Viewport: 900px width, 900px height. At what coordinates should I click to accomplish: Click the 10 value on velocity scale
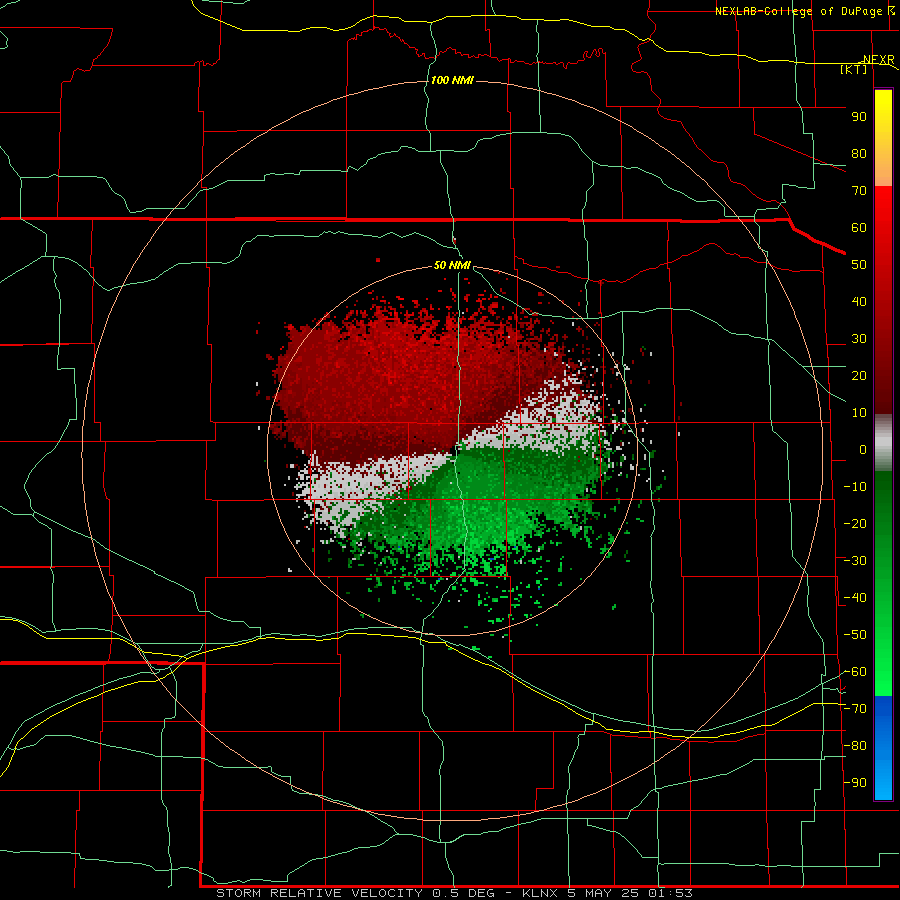pos(859,413)
